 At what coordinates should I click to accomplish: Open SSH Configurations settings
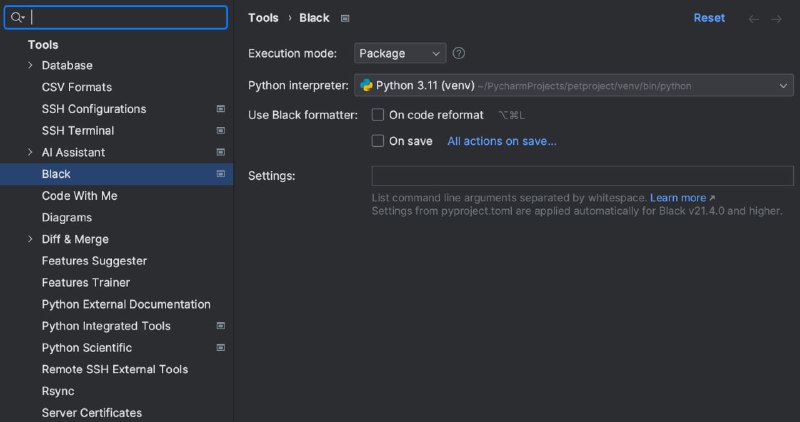[x=94, y=109]
